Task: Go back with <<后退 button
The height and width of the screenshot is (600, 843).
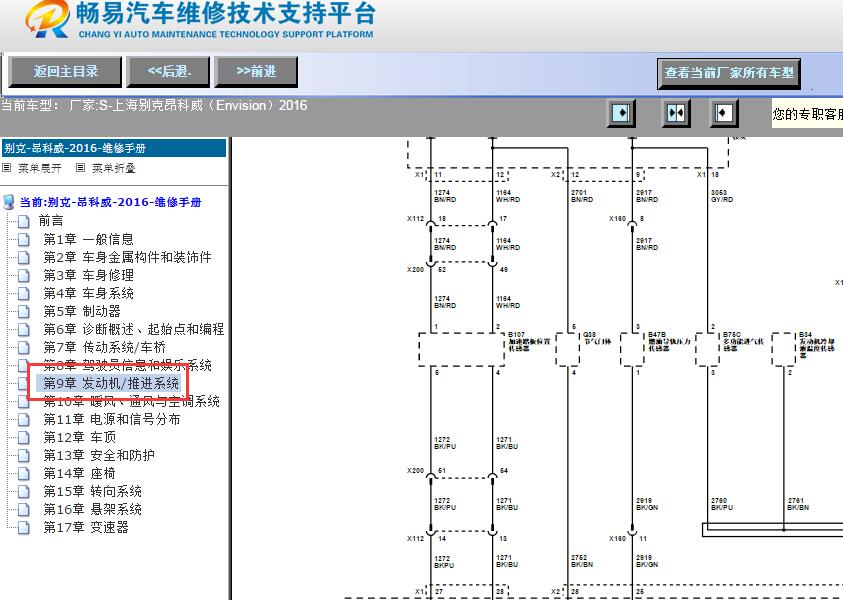Action: tap(168, 72)
